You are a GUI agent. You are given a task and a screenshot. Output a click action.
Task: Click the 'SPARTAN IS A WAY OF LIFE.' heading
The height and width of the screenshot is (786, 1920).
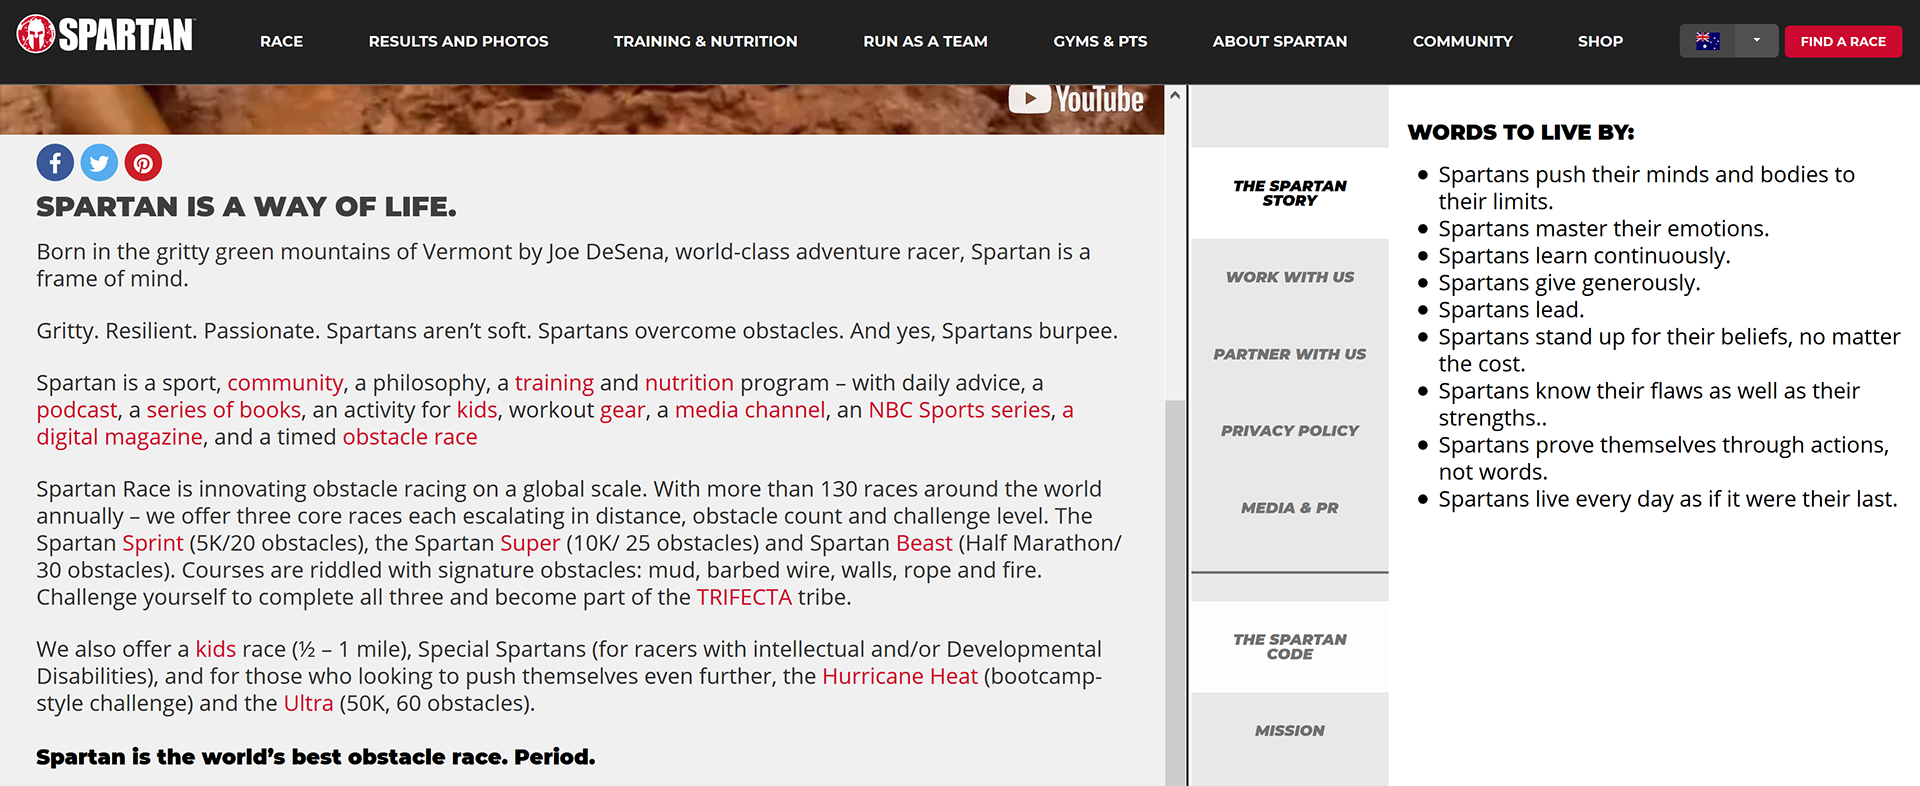[246, 207]
